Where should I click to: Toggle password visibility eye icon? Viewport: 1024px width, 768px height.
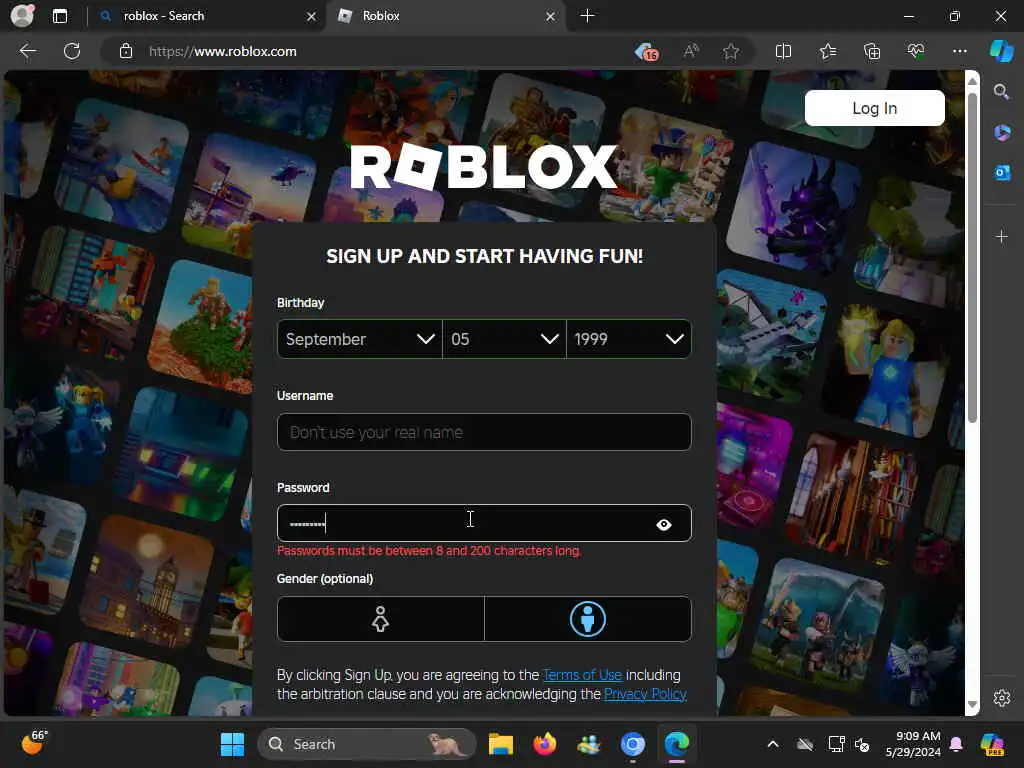664,524
